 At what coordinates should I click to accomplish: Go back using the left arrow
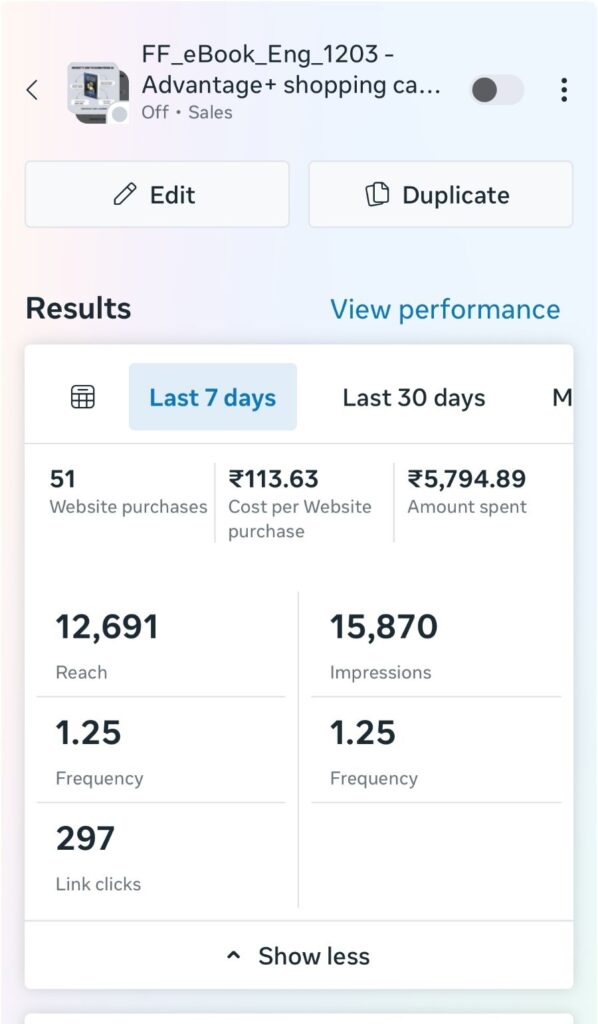32,89
